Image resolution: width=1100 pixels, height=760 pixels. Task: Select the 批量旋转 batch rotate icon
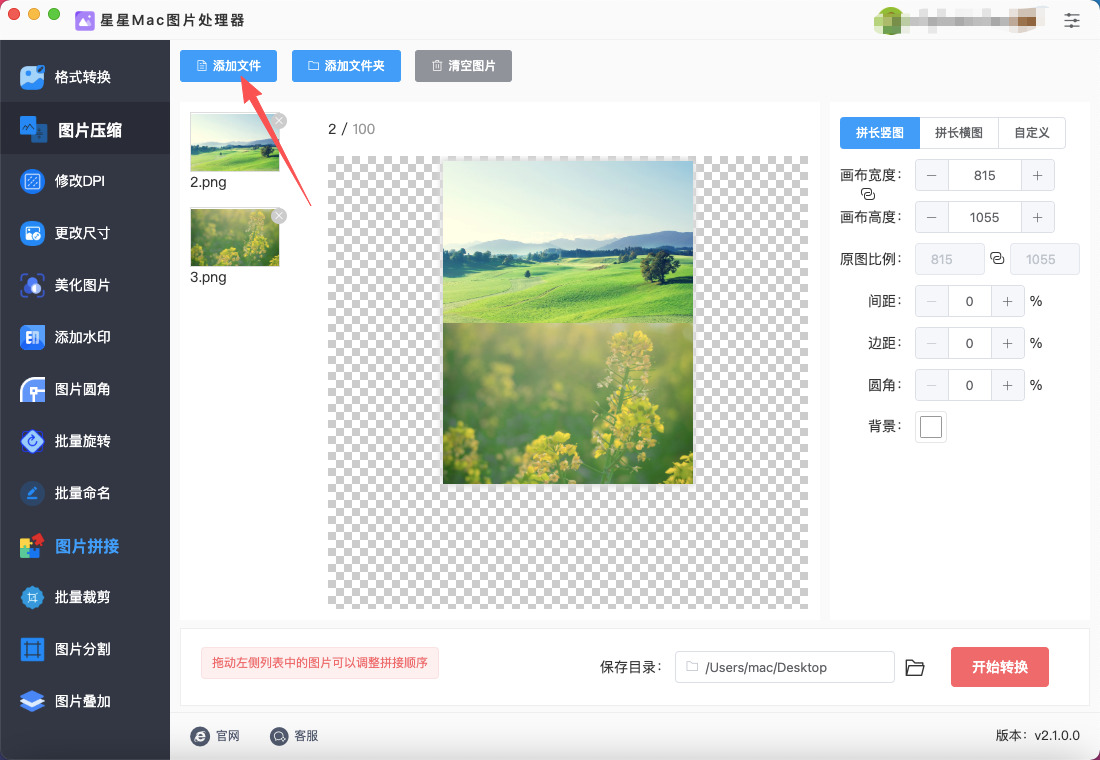(32, 441)
